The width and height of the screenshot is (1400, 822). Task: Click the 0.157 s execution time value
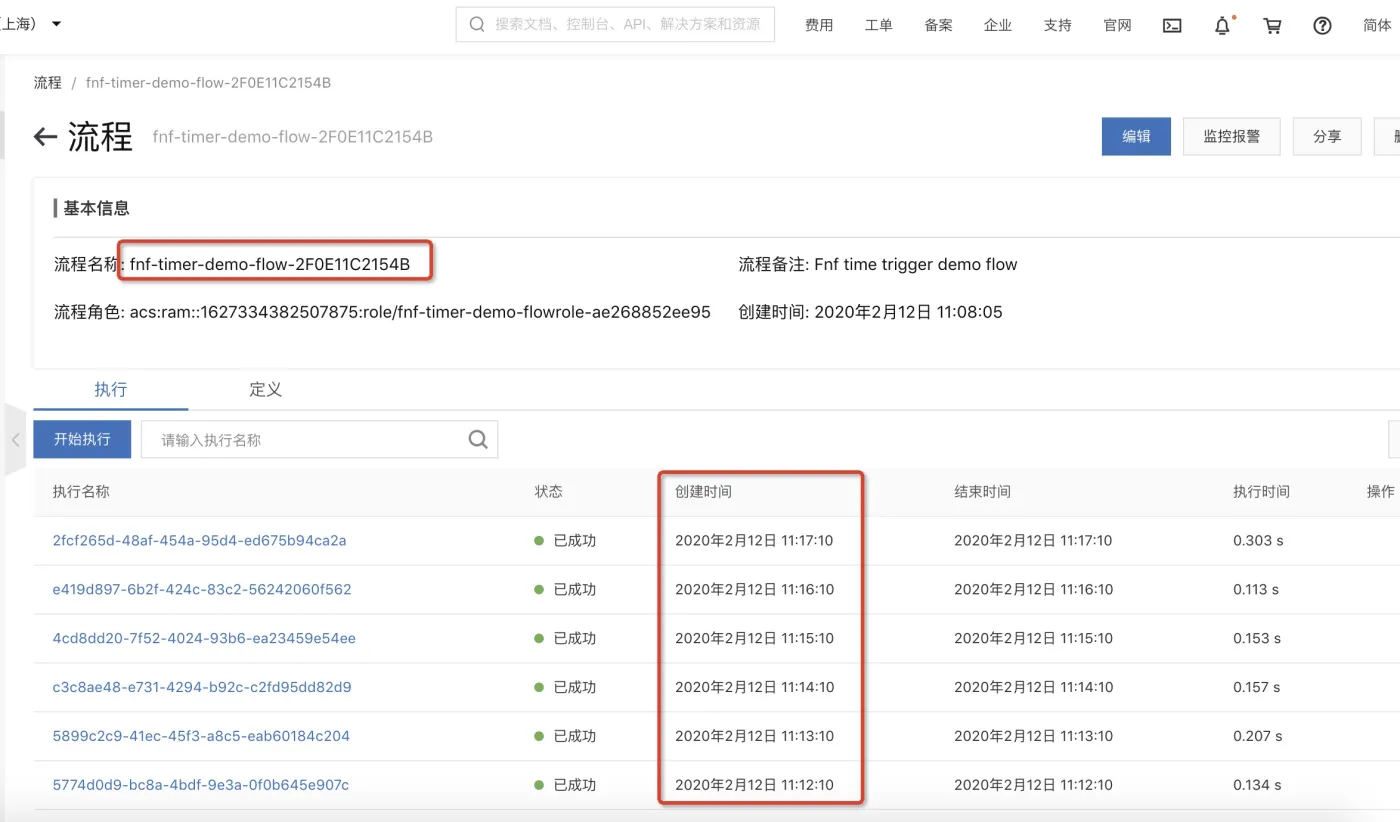[x=1257, y=688]
